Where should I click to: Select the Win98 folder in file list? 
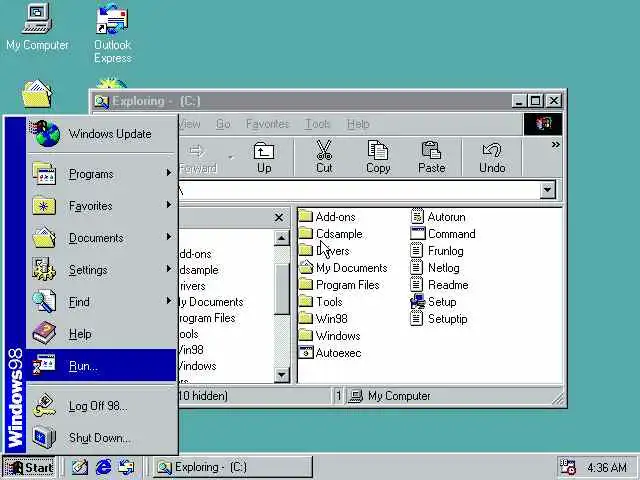coord(323,318)
